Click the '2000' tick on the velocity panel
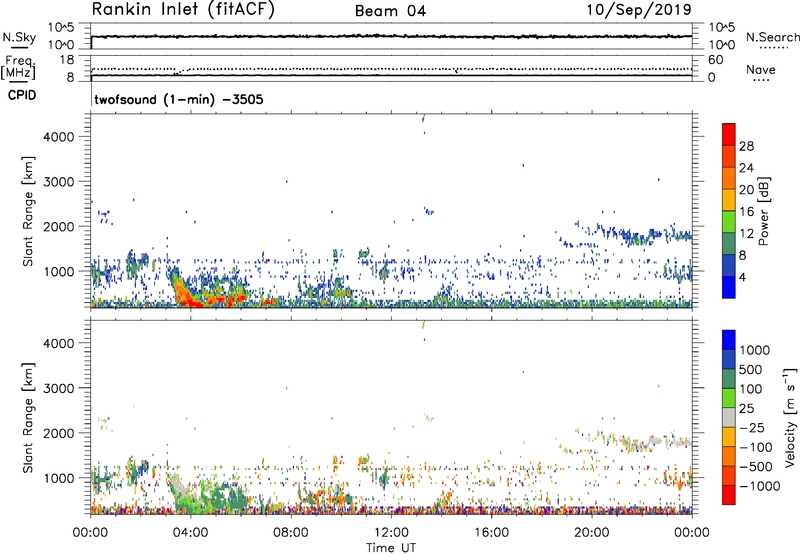The height and width of the screenshot is (554, 800). (59, 433)
